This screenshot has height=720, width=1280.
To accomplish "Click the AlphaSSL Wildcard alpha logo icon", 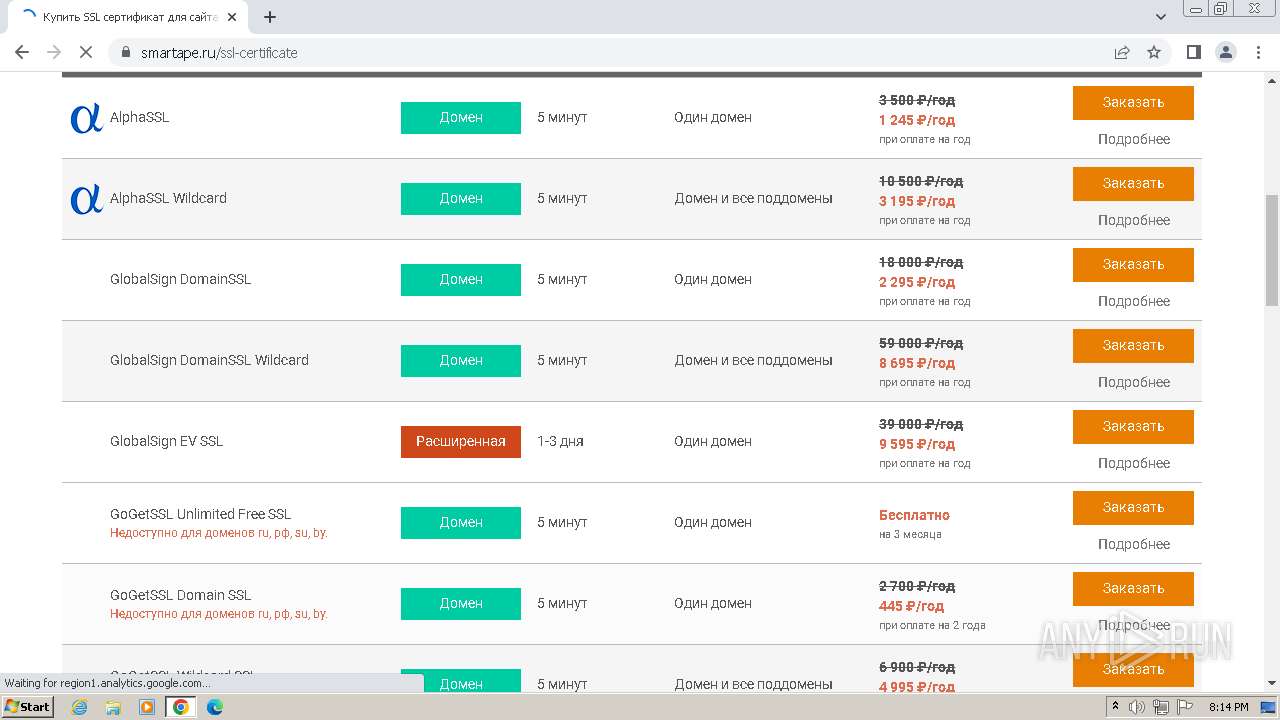I will coord(86,199).
